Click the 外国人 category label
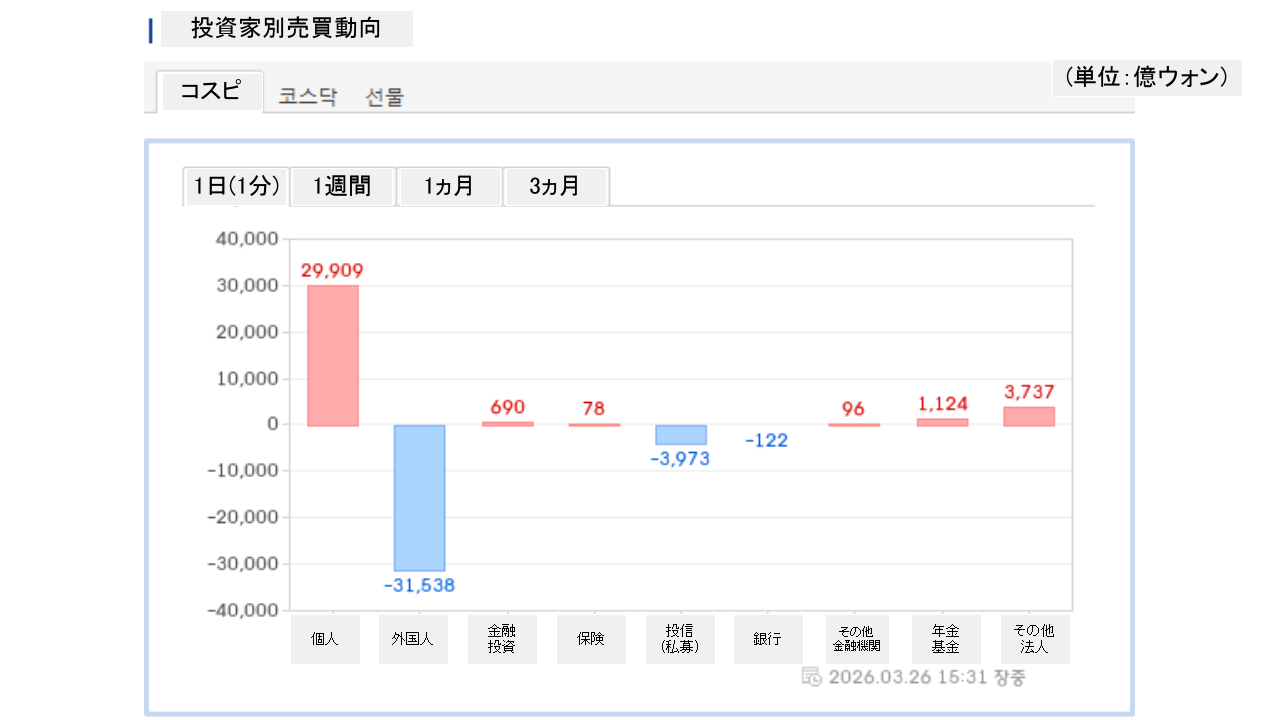1280x720 pixels. pyautogui.click(x=413, y=639)
